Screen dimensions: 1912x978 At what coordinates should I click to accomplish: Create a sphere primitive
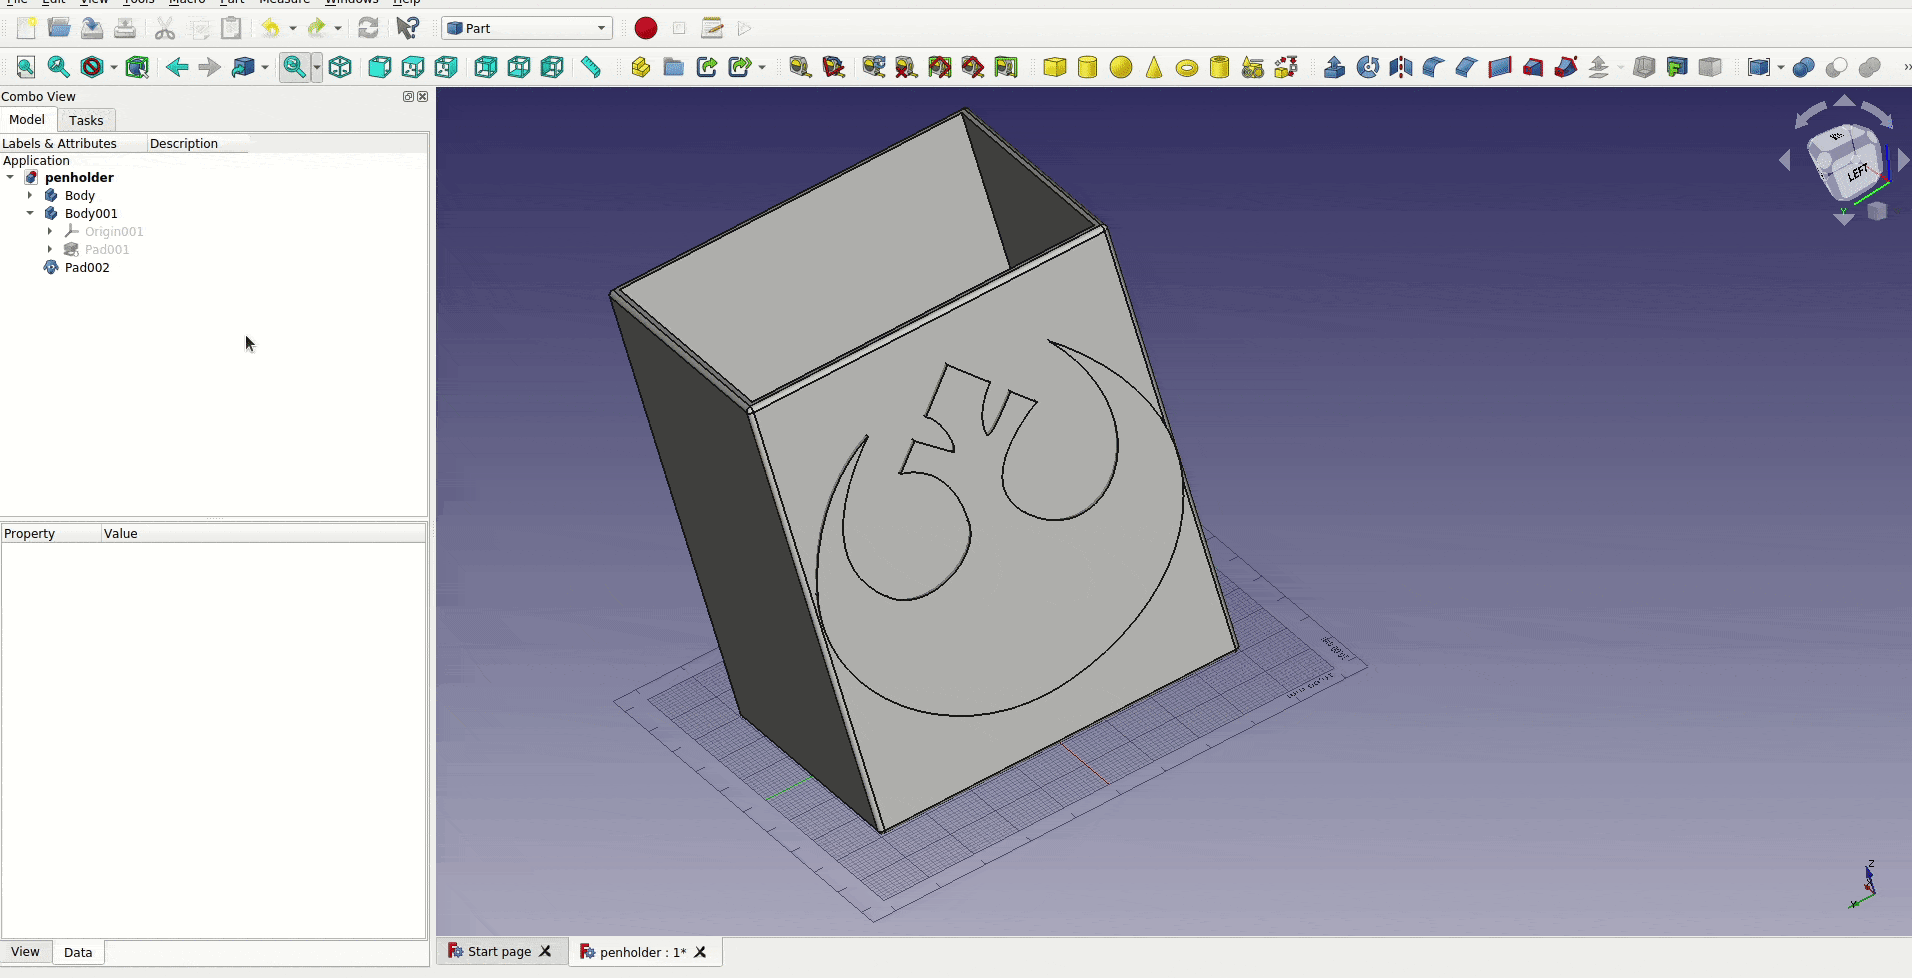click(x=1121, y=67)
